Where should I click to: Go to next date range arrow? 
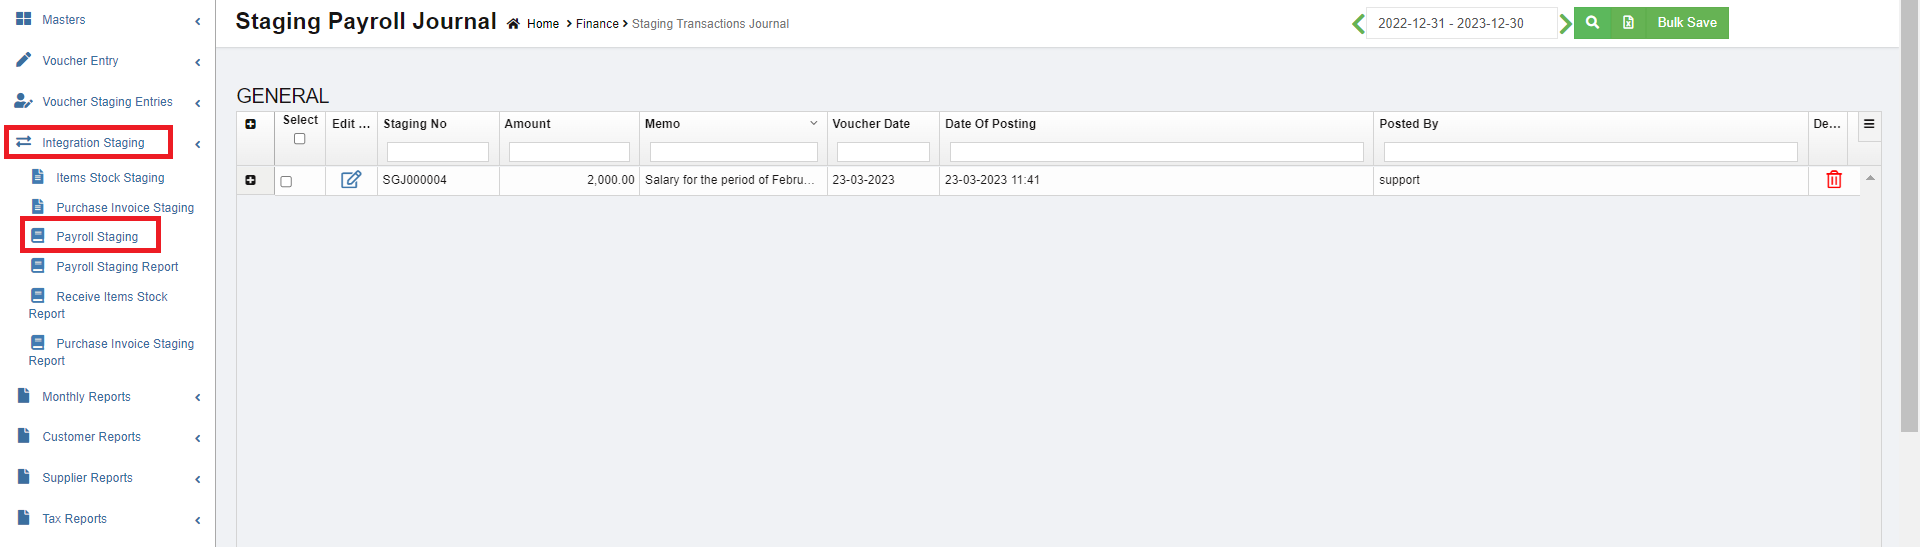point(1565,23)
